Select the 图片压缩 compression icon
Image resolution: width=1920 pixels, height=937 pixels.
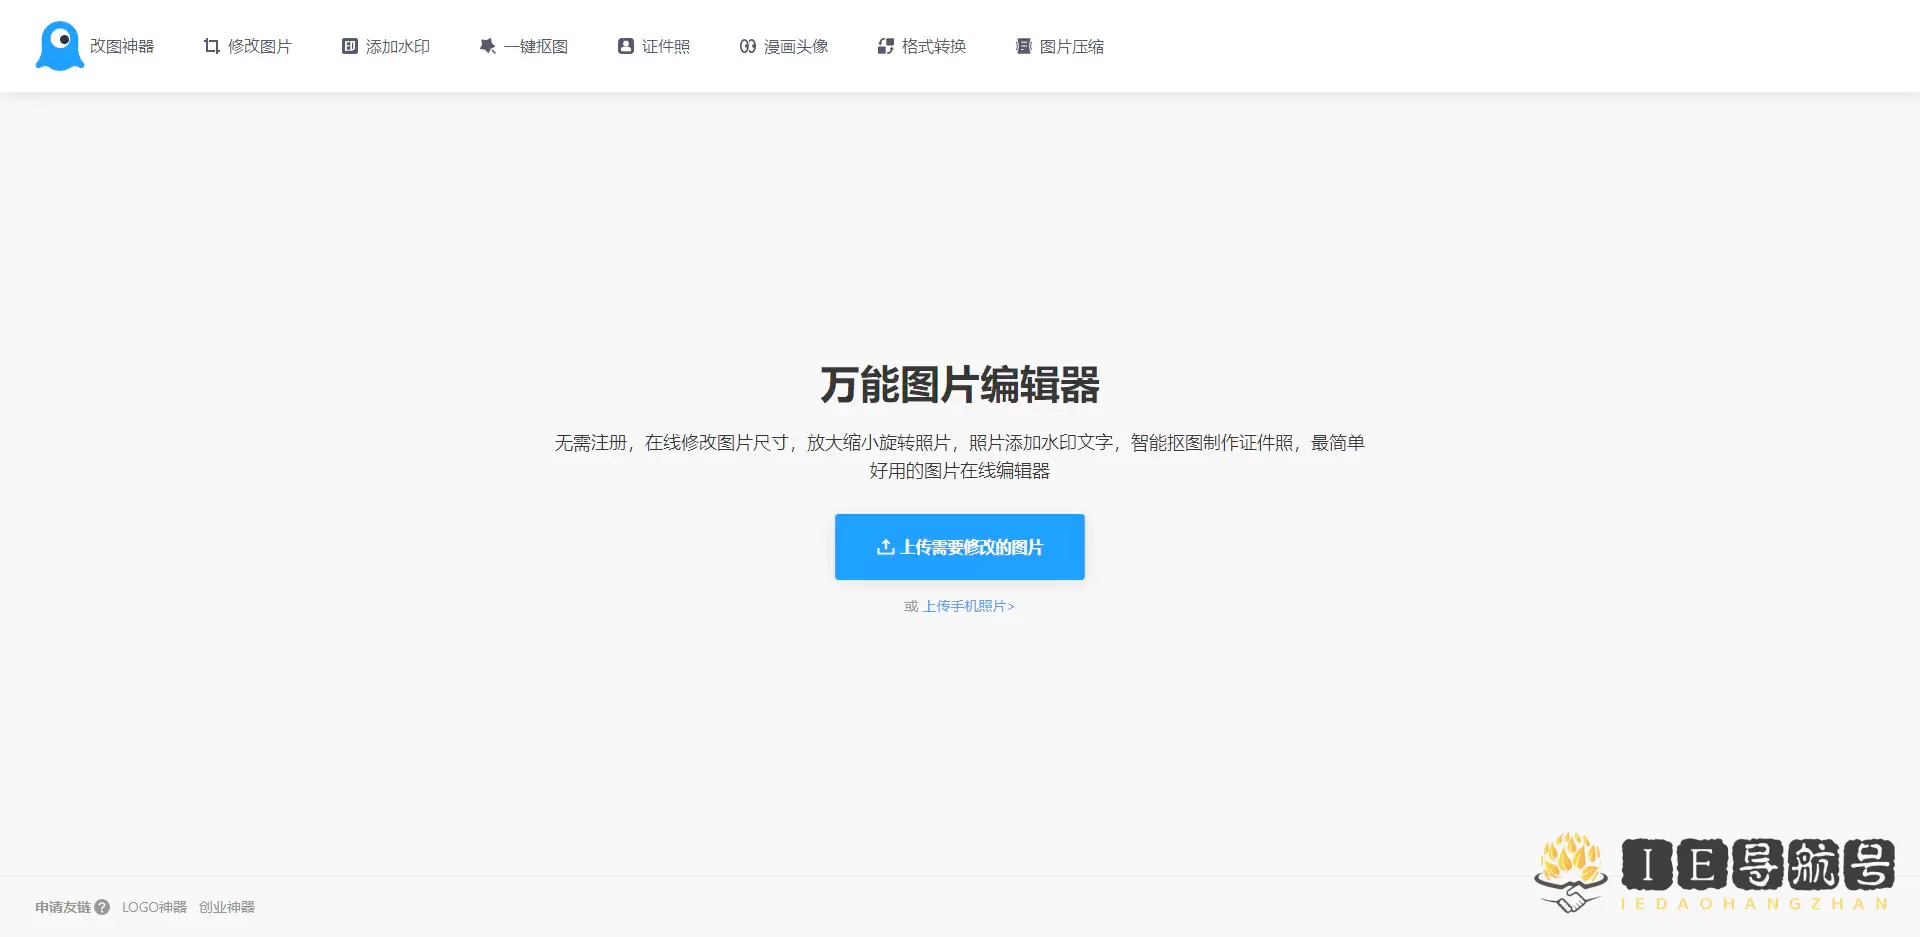coord(1023,46)
